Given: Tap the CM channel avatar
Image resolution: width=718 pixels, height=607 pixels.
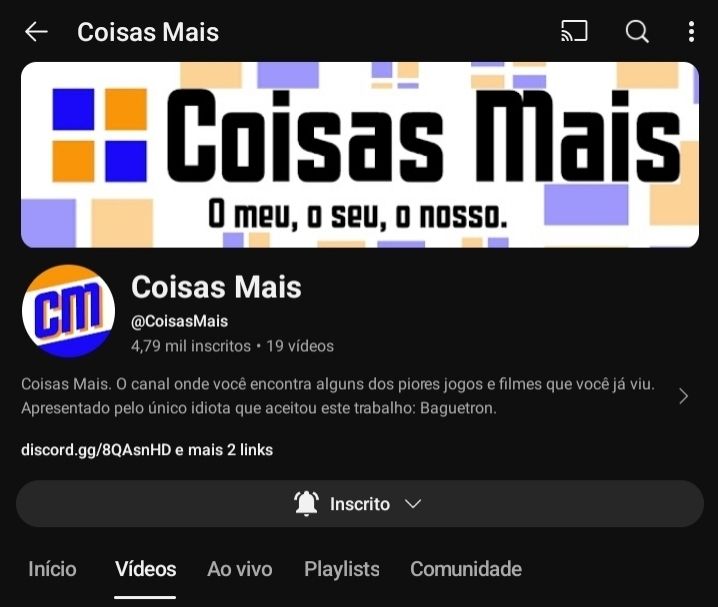Looking at the screenshot, I should click(x=68, y=311).
